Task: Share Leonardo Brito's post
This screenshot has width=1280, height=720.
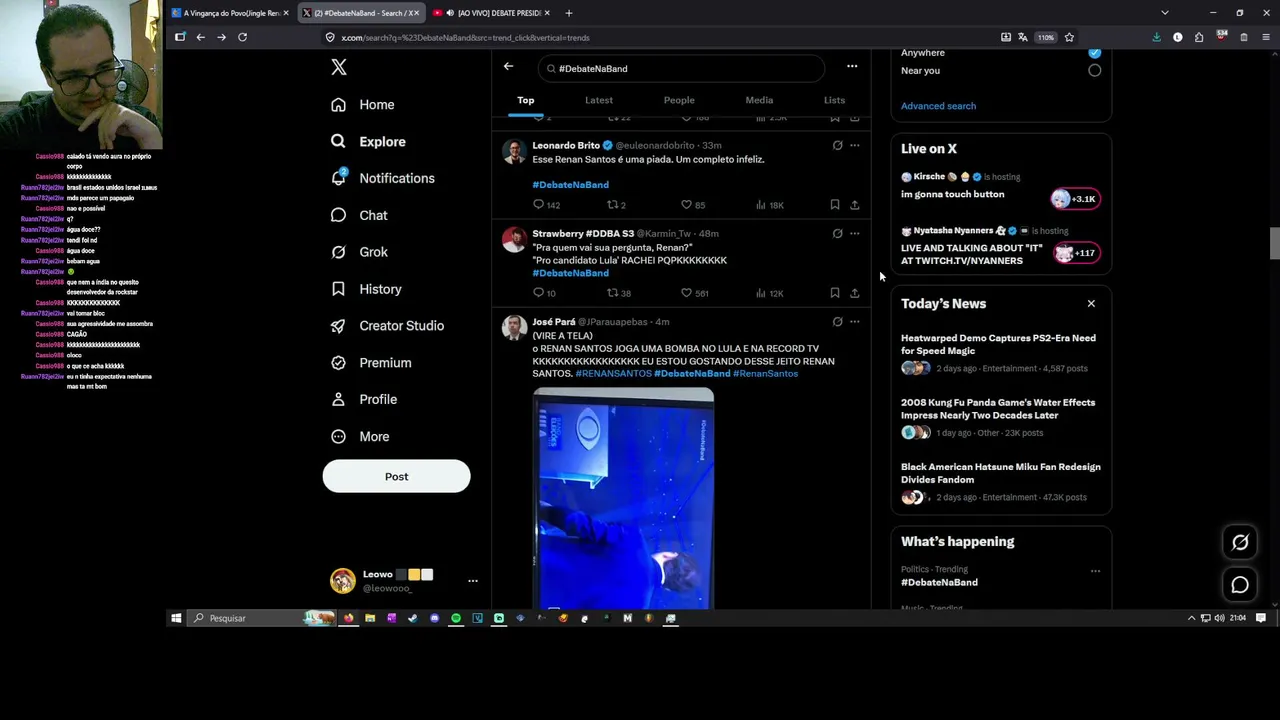Action: click(855, 205)
